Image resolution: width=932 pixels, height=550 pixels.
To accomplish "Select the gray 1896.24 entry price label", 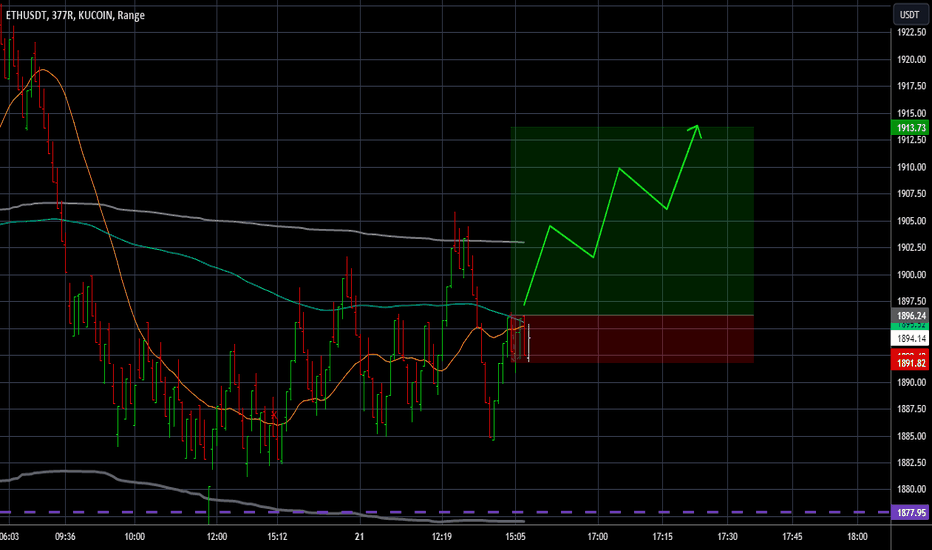I will coord(911,316).
